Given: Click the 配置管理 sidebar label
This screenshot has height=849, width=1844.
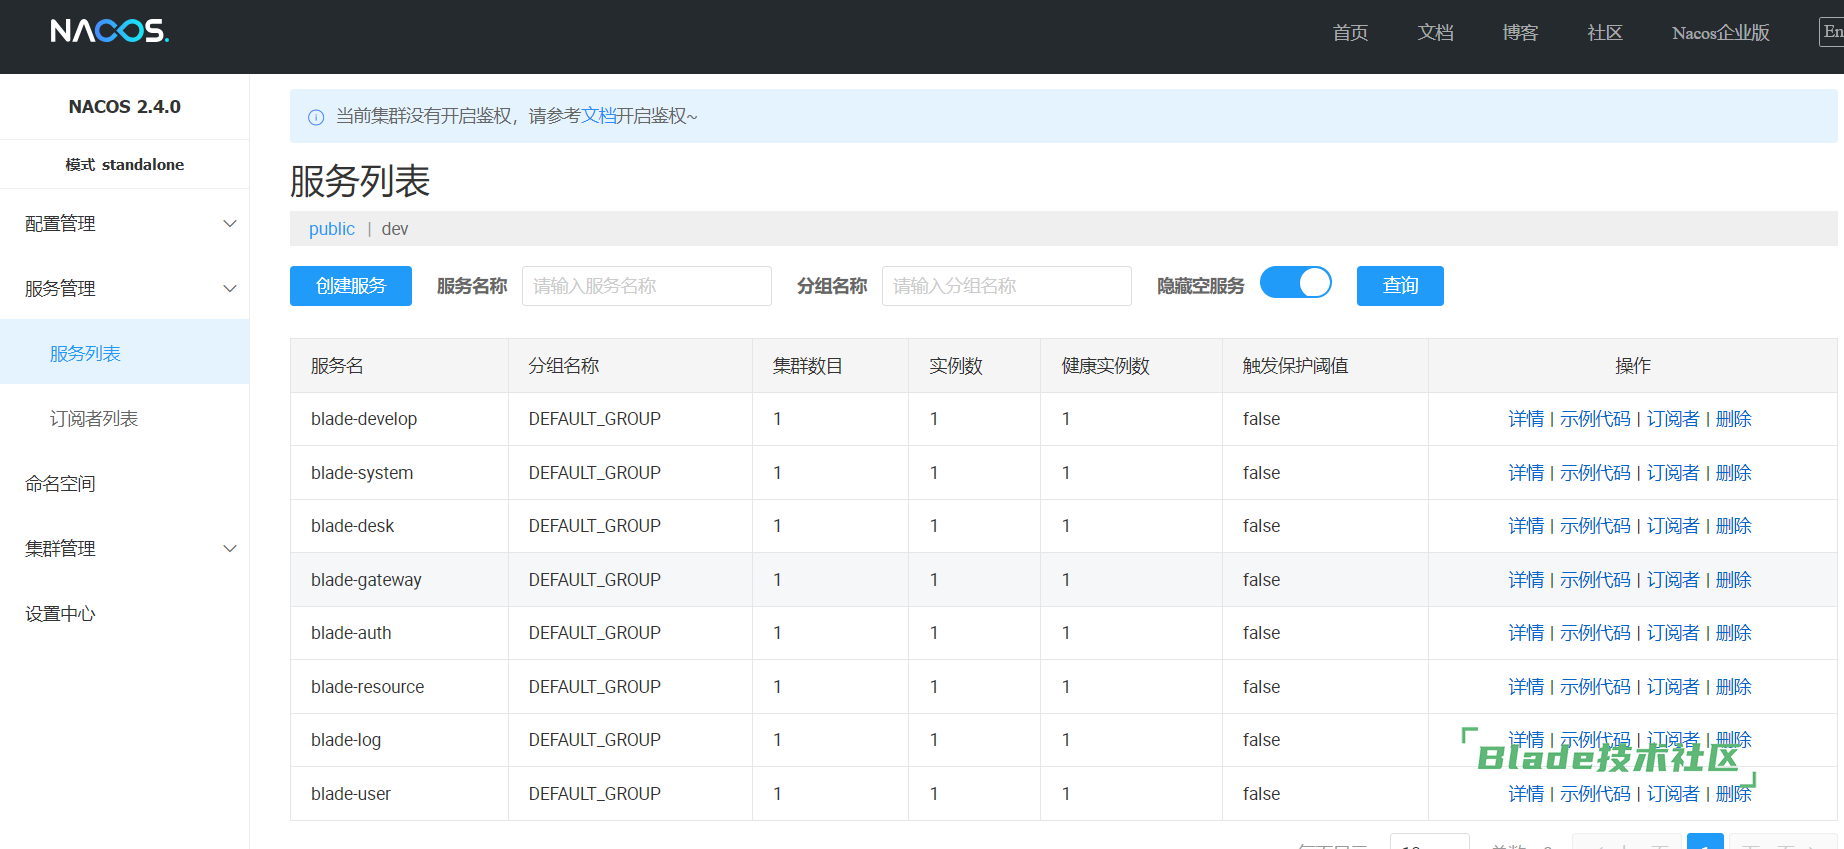Looking at the screenshot, I should click(x=60, y=224).
